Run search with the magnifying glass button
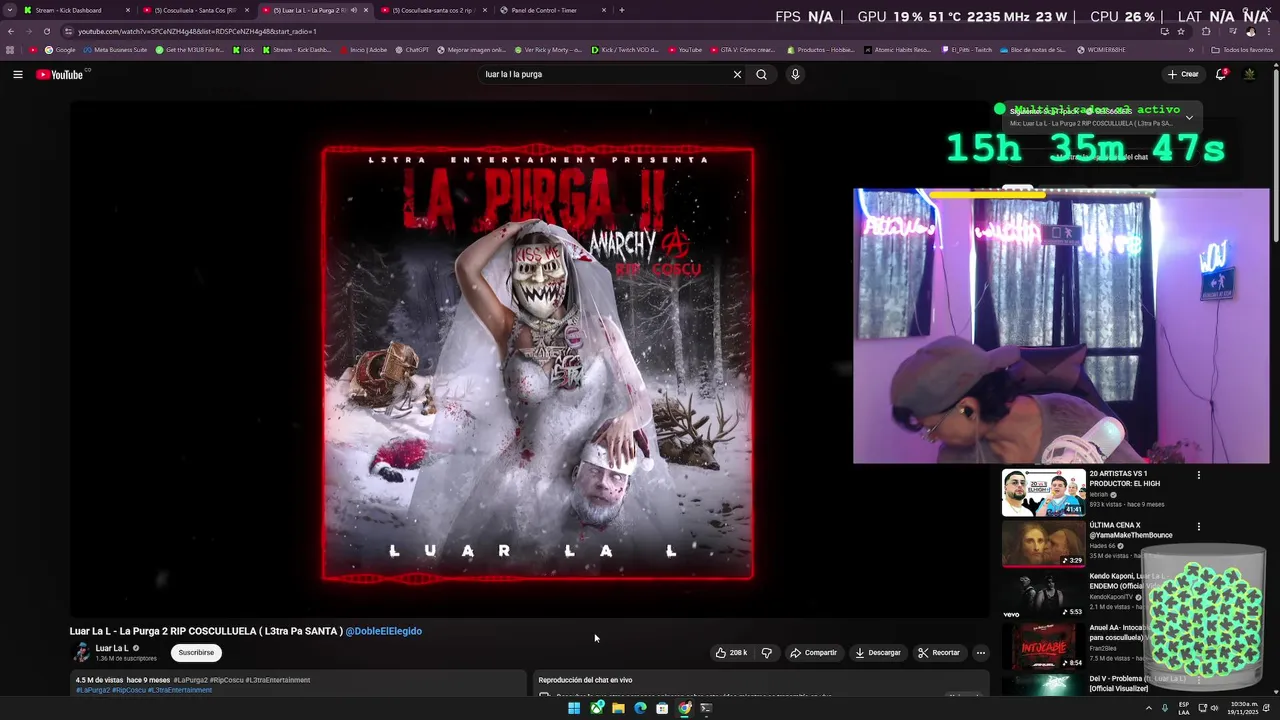 tap(761, 74)
